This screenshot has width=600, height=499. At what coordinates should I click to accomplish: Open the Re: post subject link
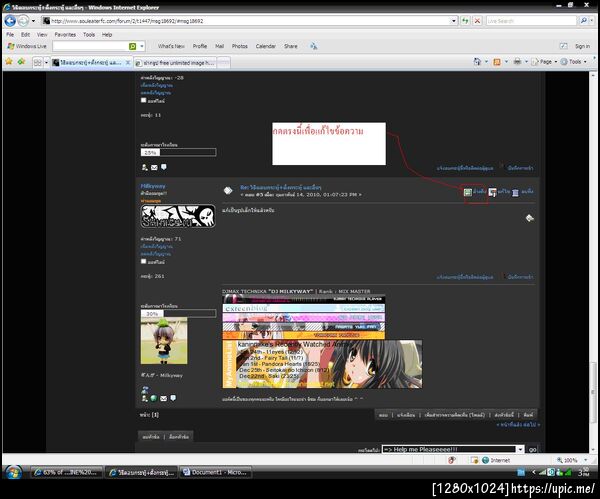pyautogui.click(x=280, y=187)
